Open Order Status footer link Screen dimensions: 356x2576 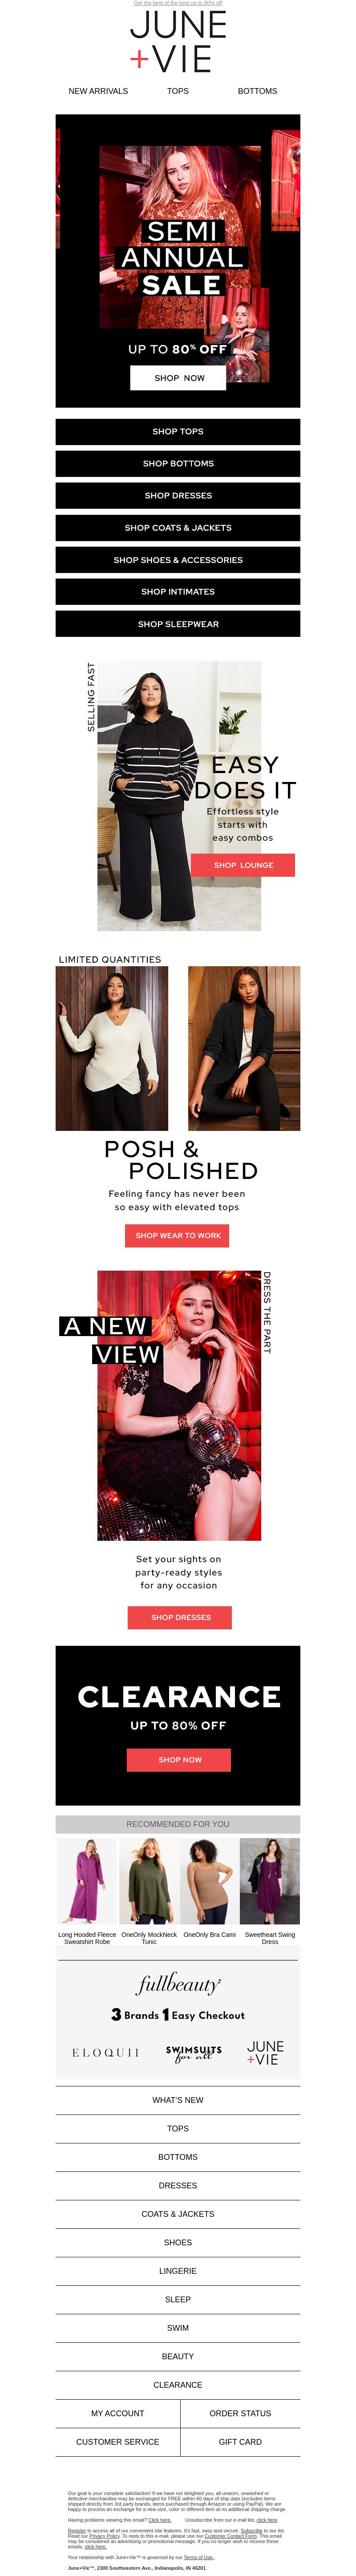(240, 2413)
